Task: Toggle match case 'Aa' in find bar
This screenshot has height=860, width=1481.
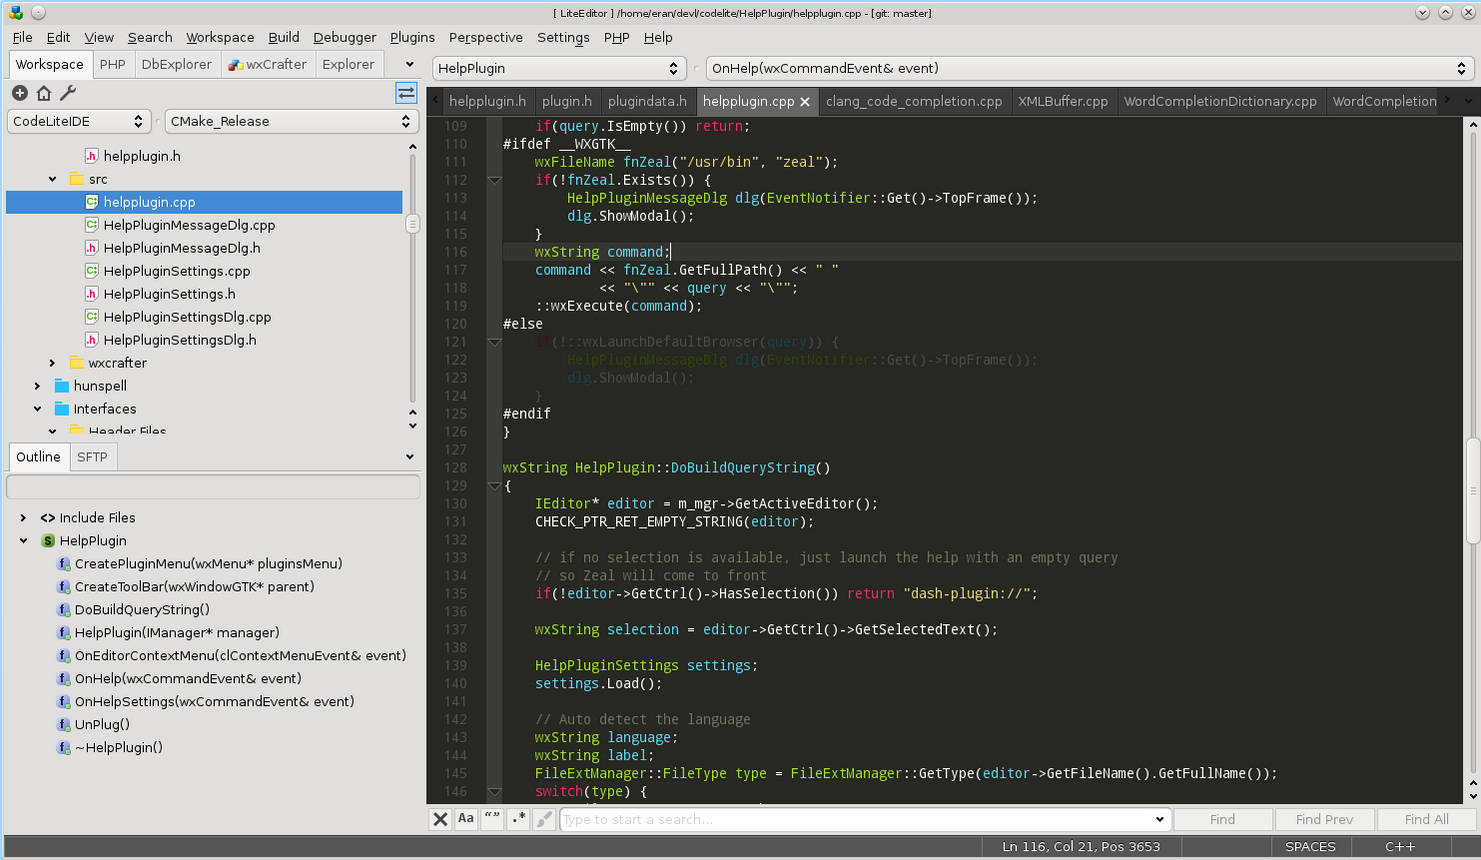Action: (466, 819)
